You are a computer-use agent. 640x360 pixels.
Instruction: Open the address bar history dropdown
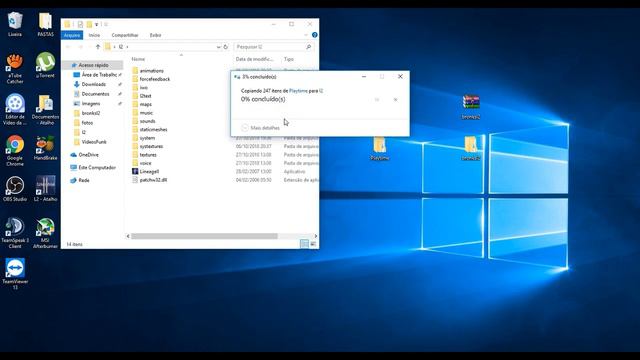point(218,47)
